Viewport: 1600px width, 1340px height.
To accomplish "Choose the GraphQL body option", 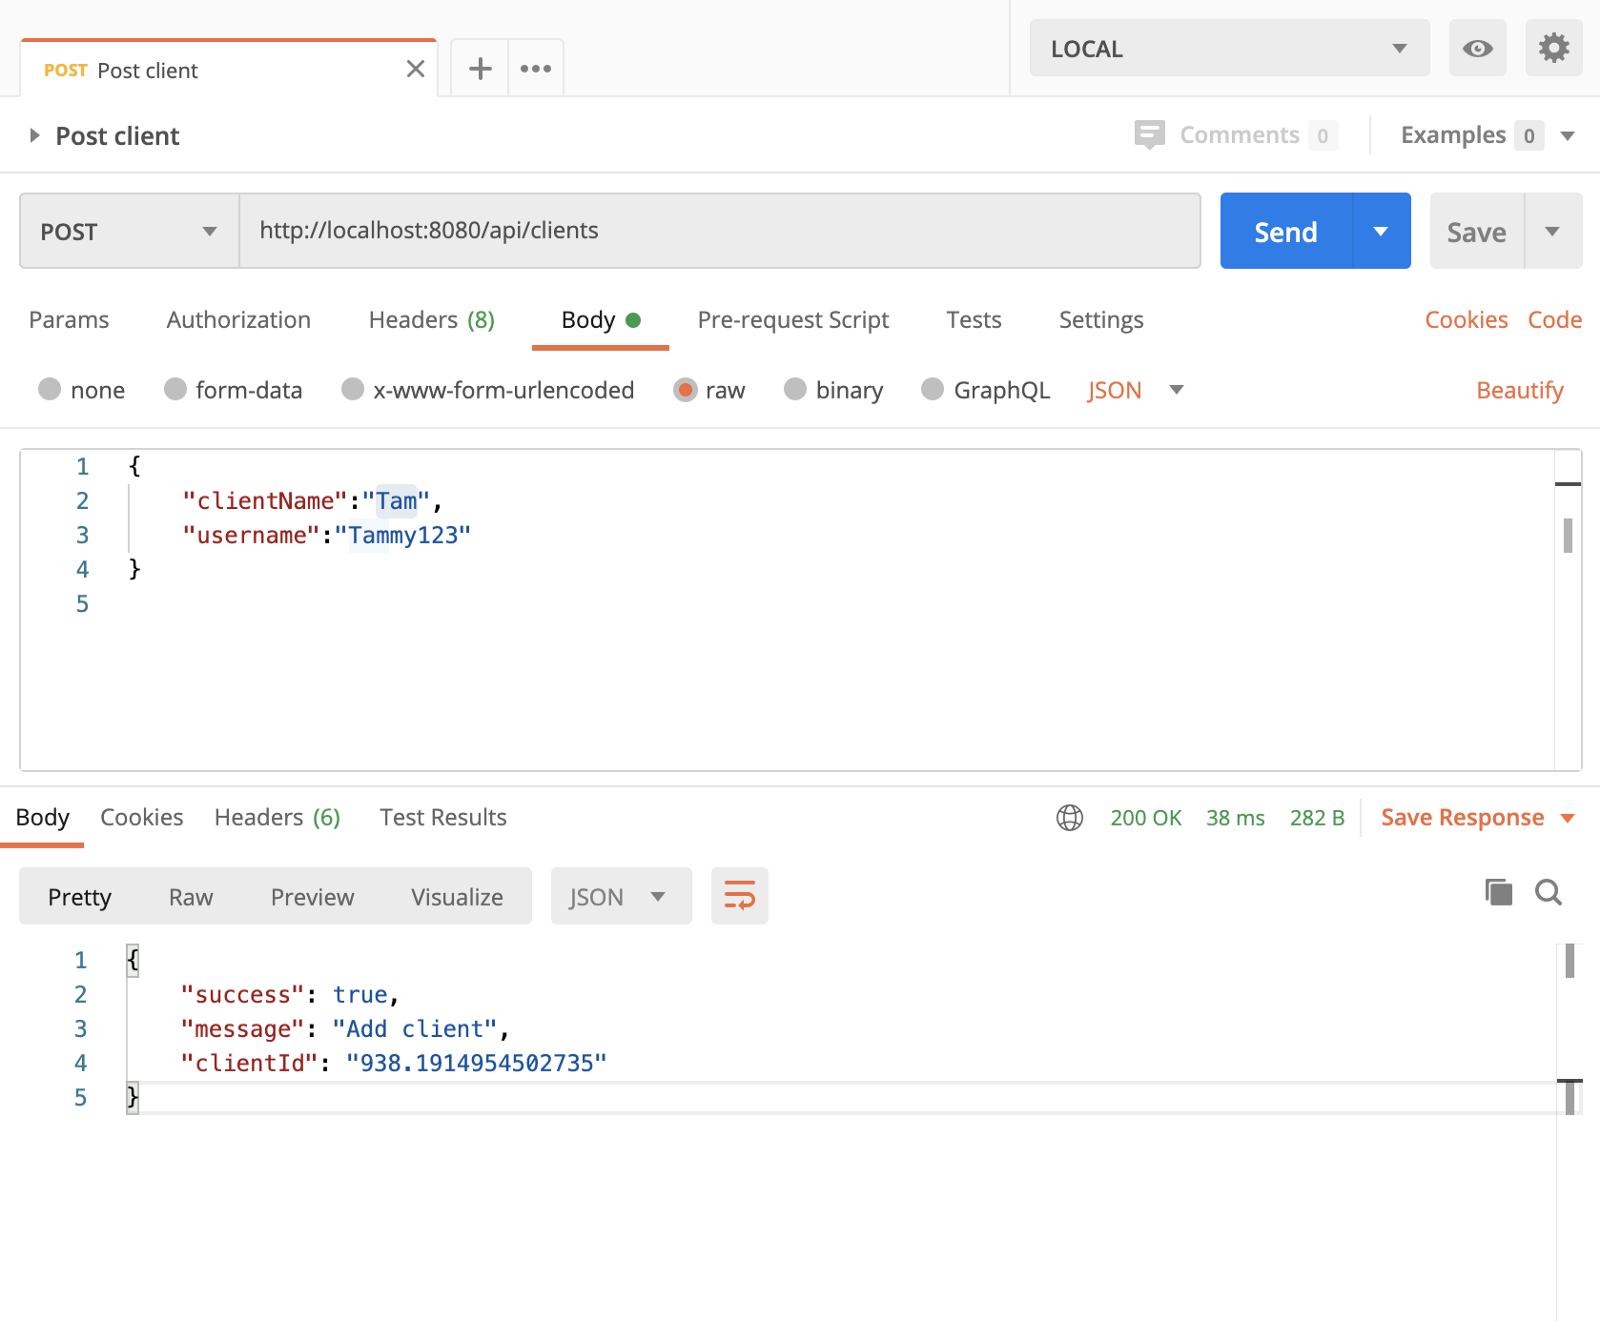I will (934, 390).
